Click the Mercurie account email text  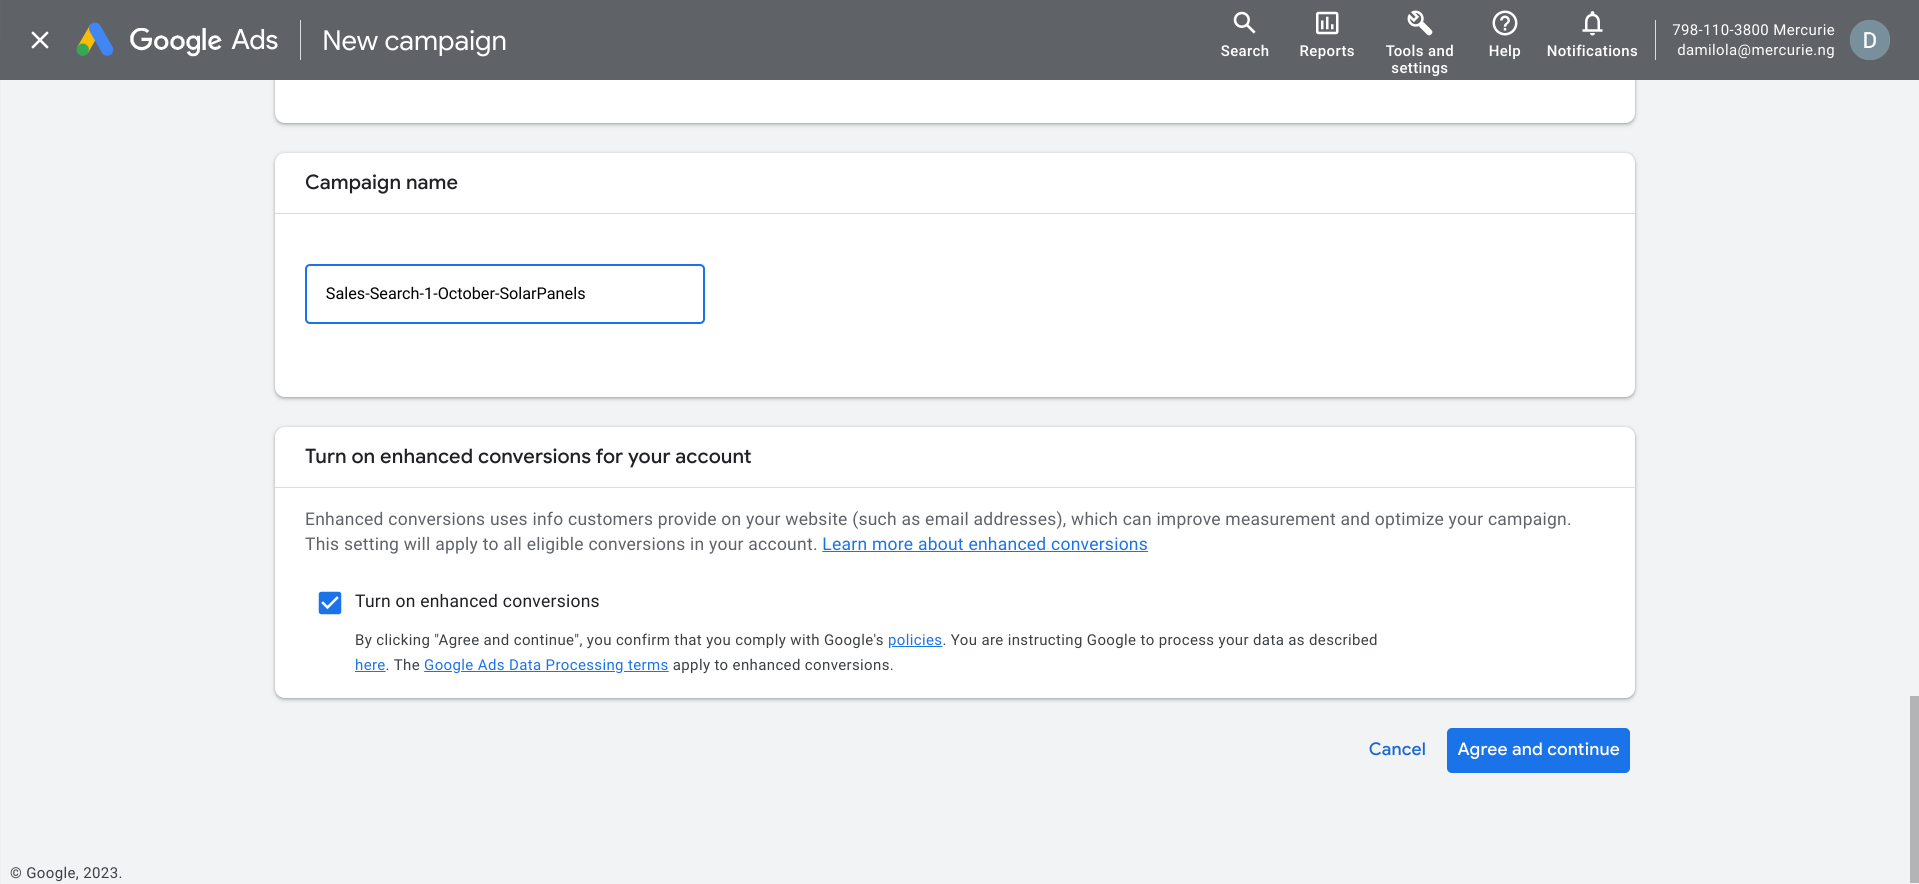(1755, 50)
